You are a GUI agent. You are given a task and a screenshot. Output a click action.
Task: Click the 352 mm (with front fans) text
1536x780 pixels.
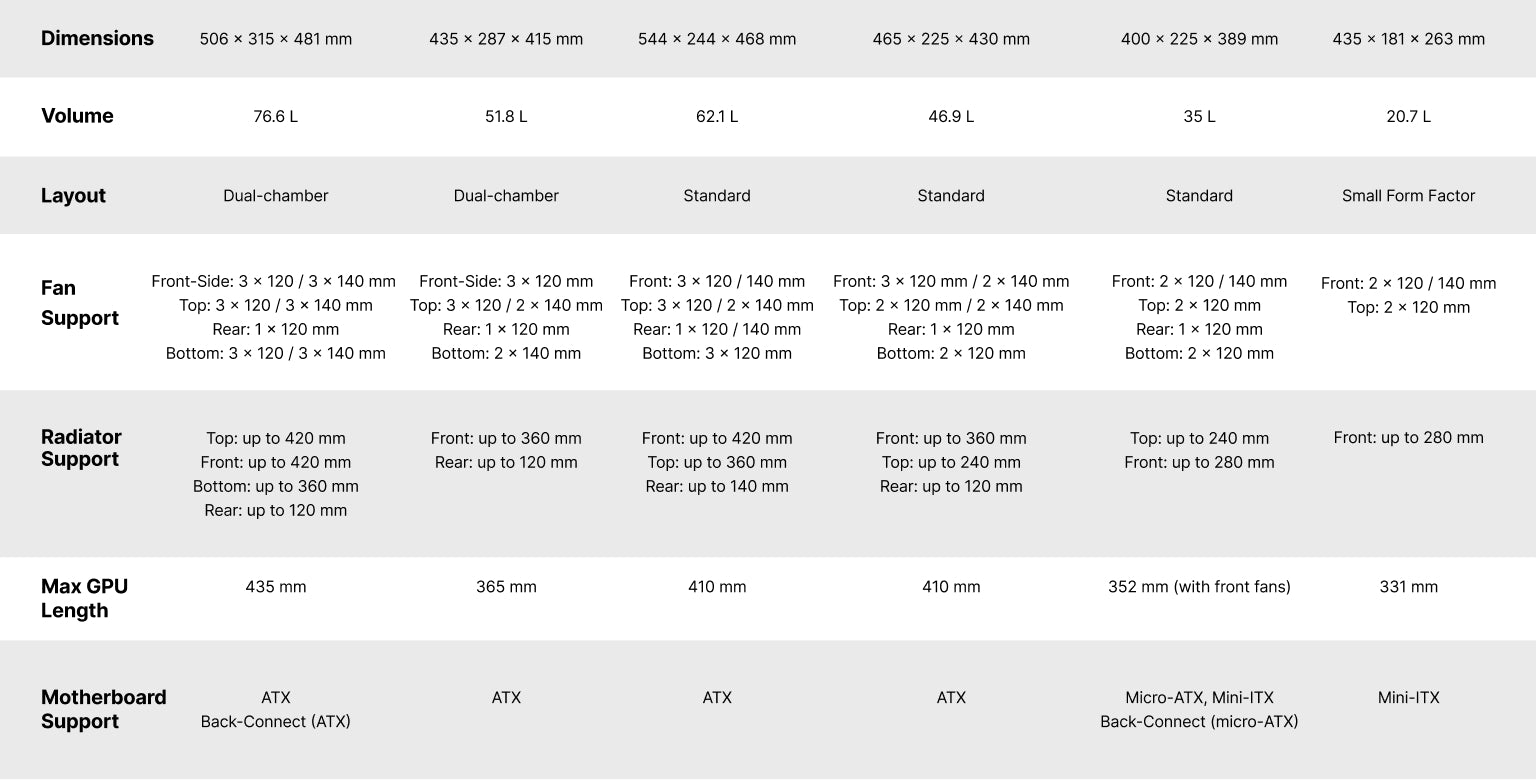[x=1199, y=587]
